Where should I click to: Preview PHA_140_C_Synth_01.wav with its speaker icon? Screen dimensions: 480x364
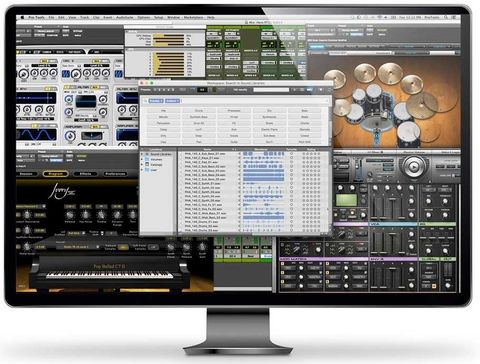click(239, 184)
